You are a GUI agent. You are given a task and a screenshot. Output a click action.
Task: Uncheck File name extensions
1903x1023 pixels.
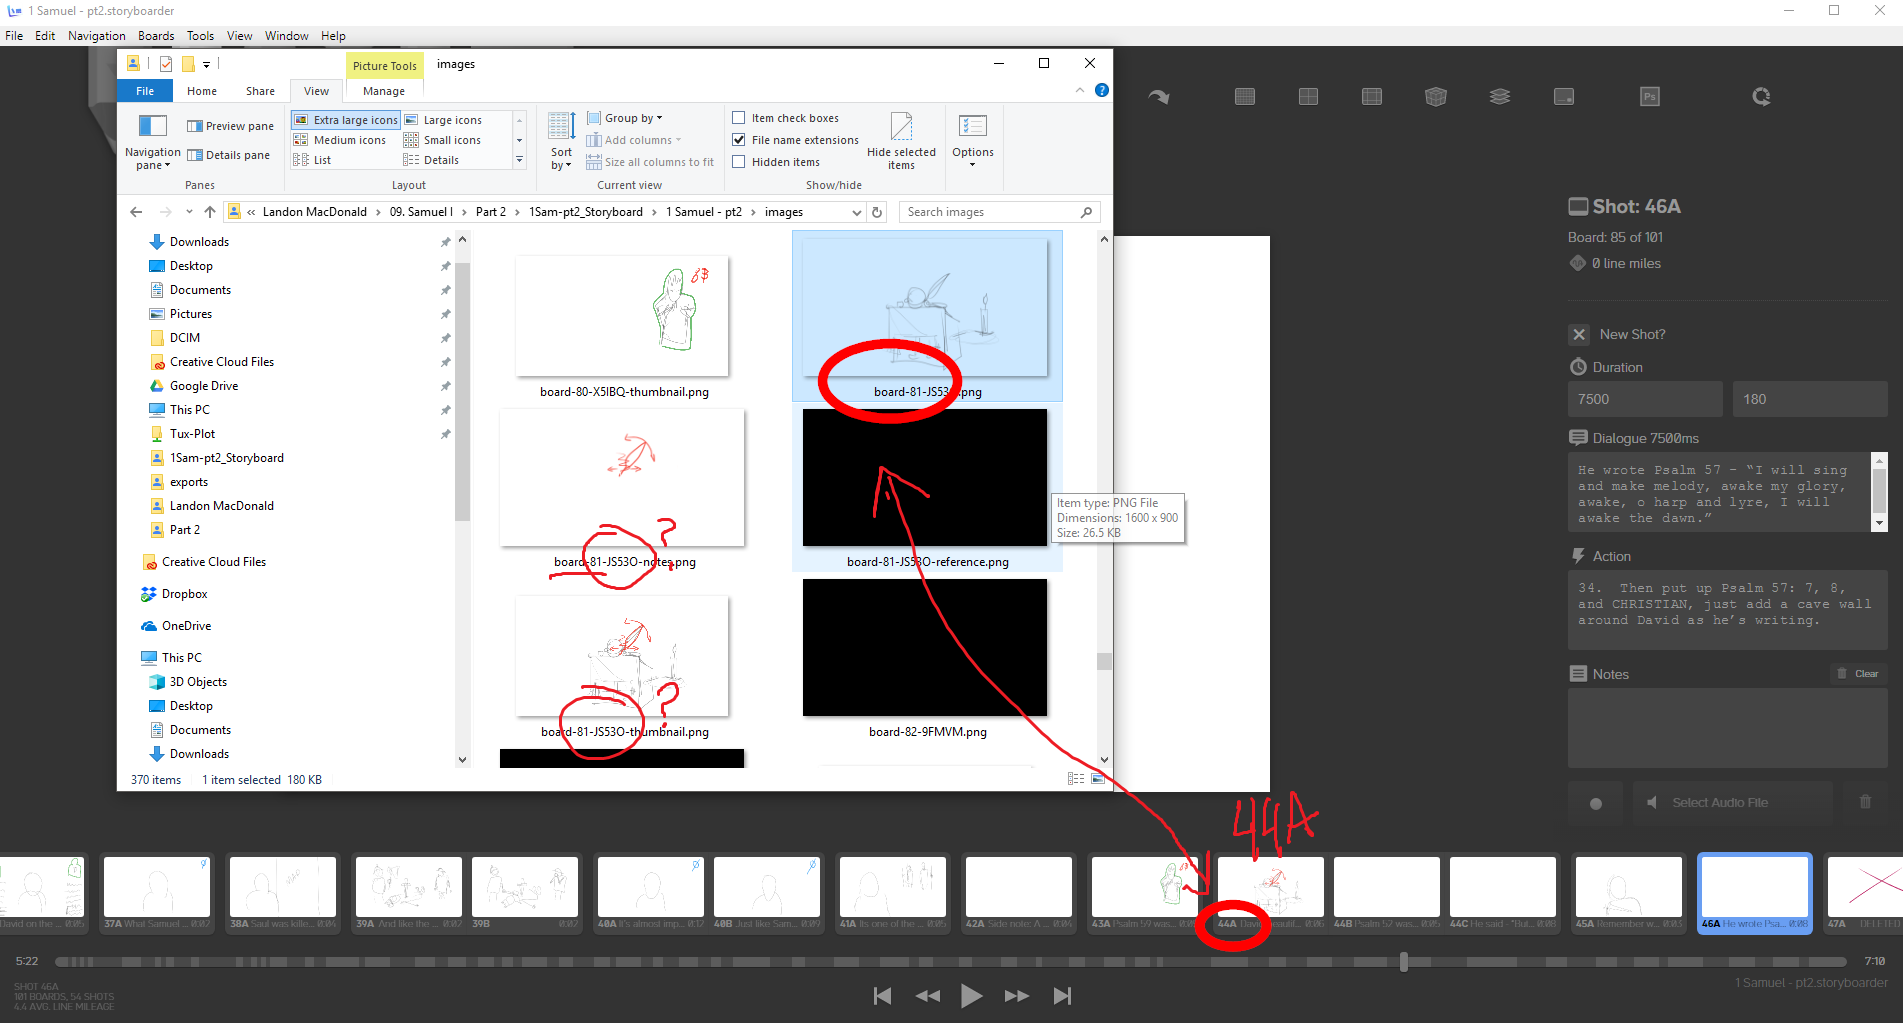click(738, 139)
